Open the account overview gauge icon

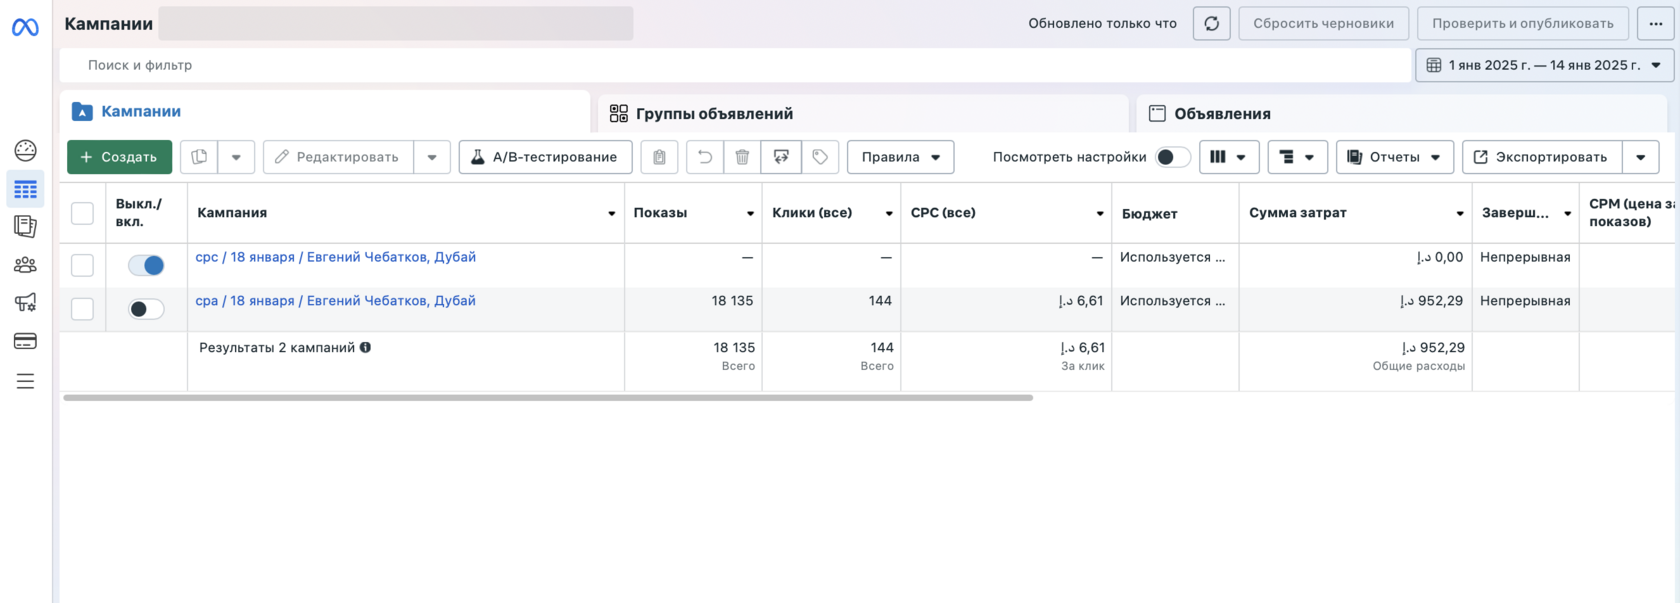[x=25, y=150]
